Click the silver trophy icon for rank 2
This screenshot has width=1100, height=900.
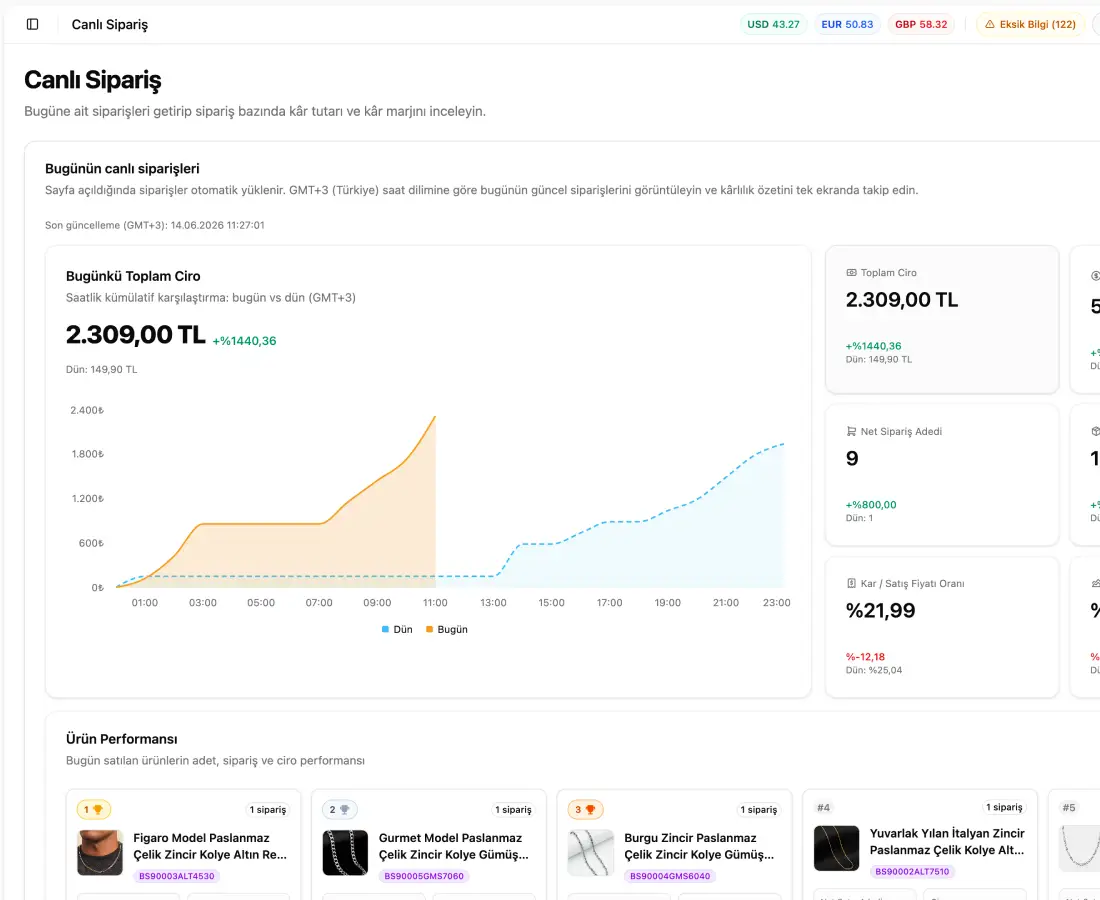(x=344, y=810)
